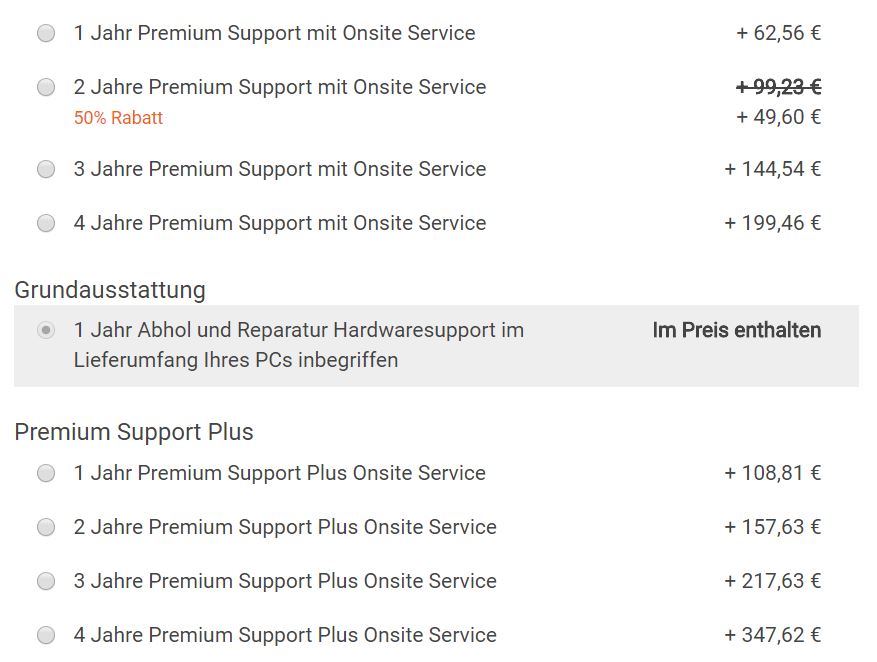Click the struck-through + 99,23 € price

click(778, 87)
